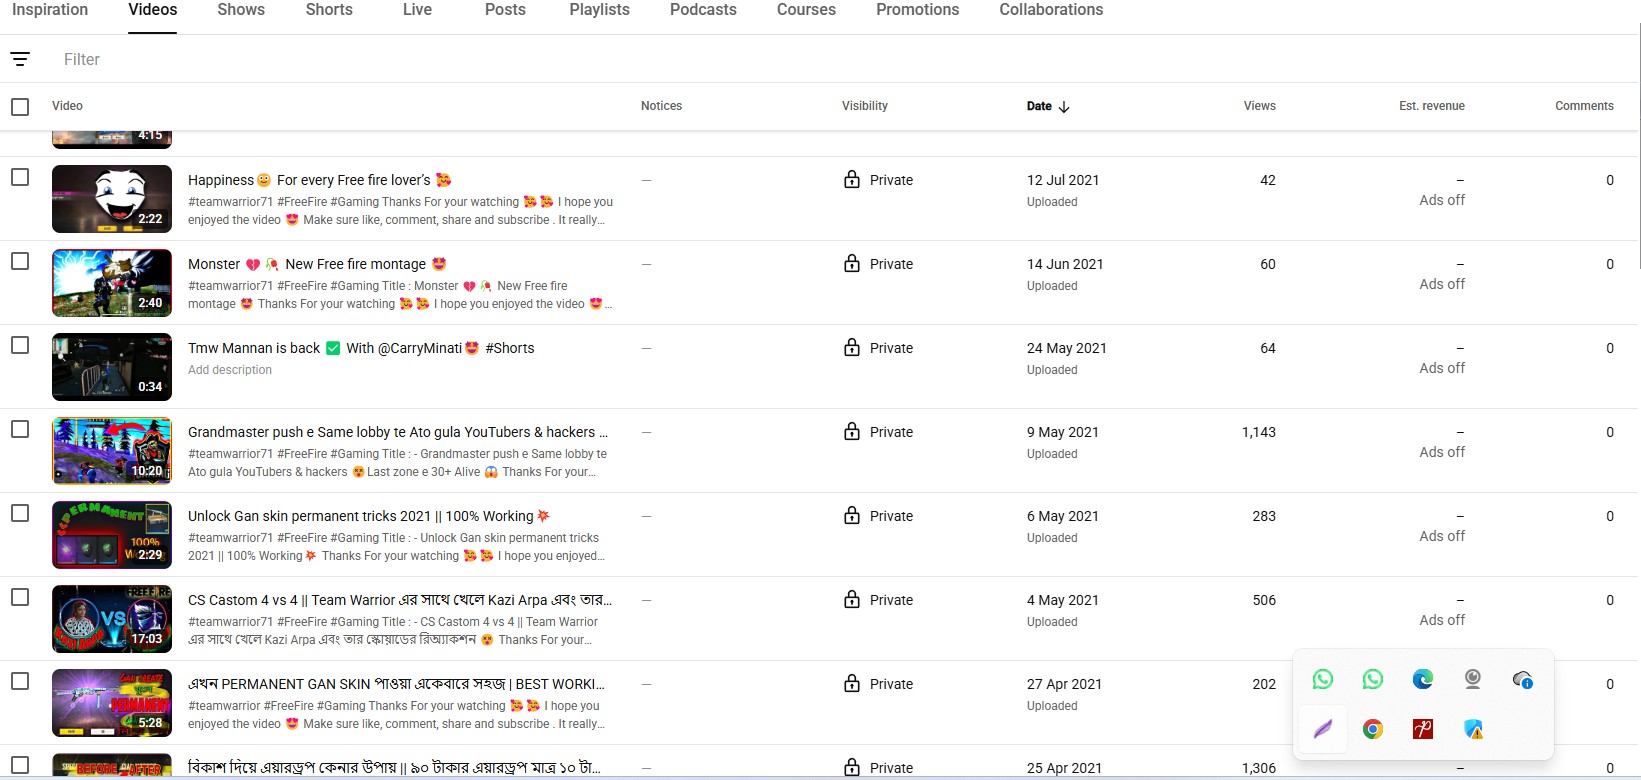Sort videos by the Views column header
Screen dimensions: 1641x780
point(1260,106)
